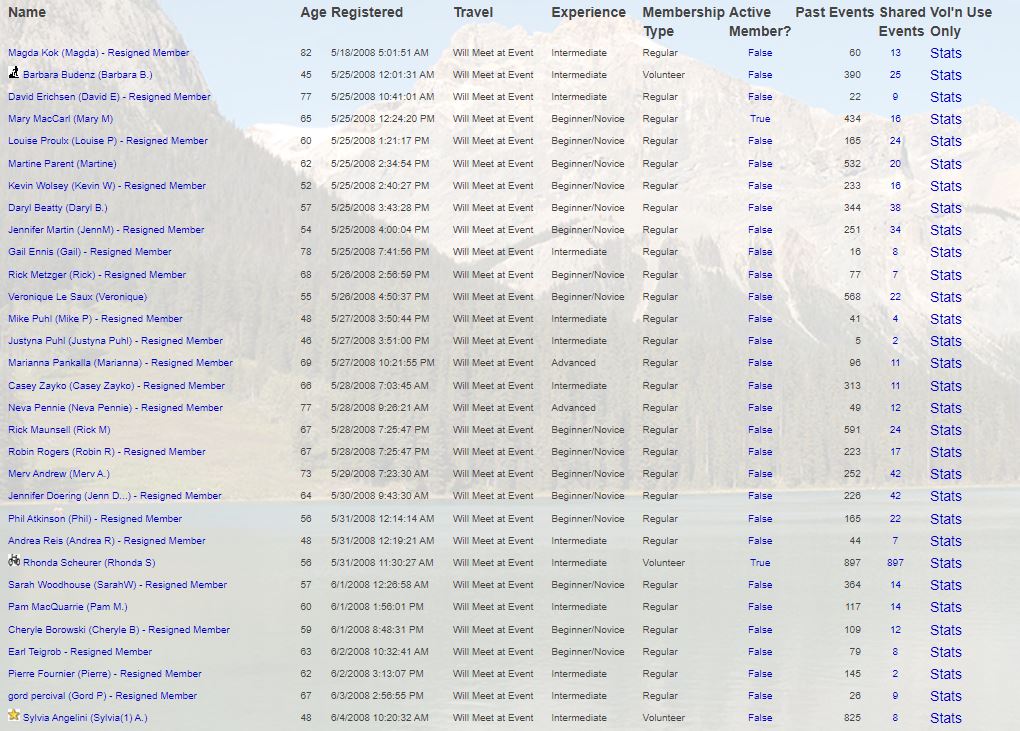The image size is (1020, 731).
Task: Open gord percival's resigned member profile
Action: [102, 696]
